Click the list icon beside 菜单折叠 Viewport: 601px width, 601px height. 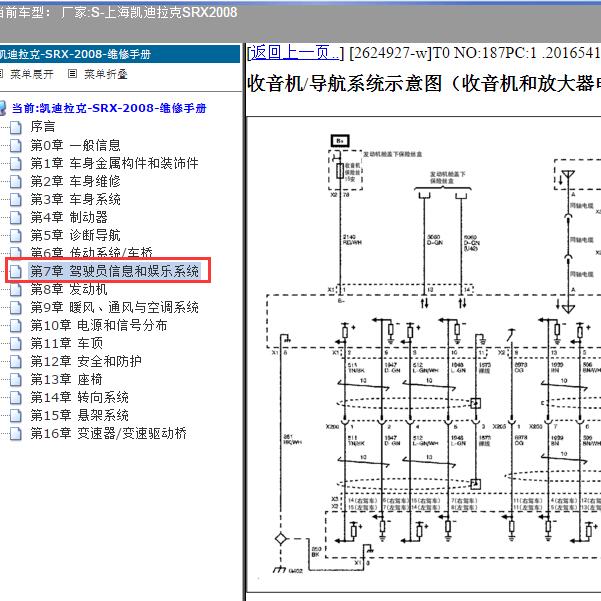pos(72,74)
